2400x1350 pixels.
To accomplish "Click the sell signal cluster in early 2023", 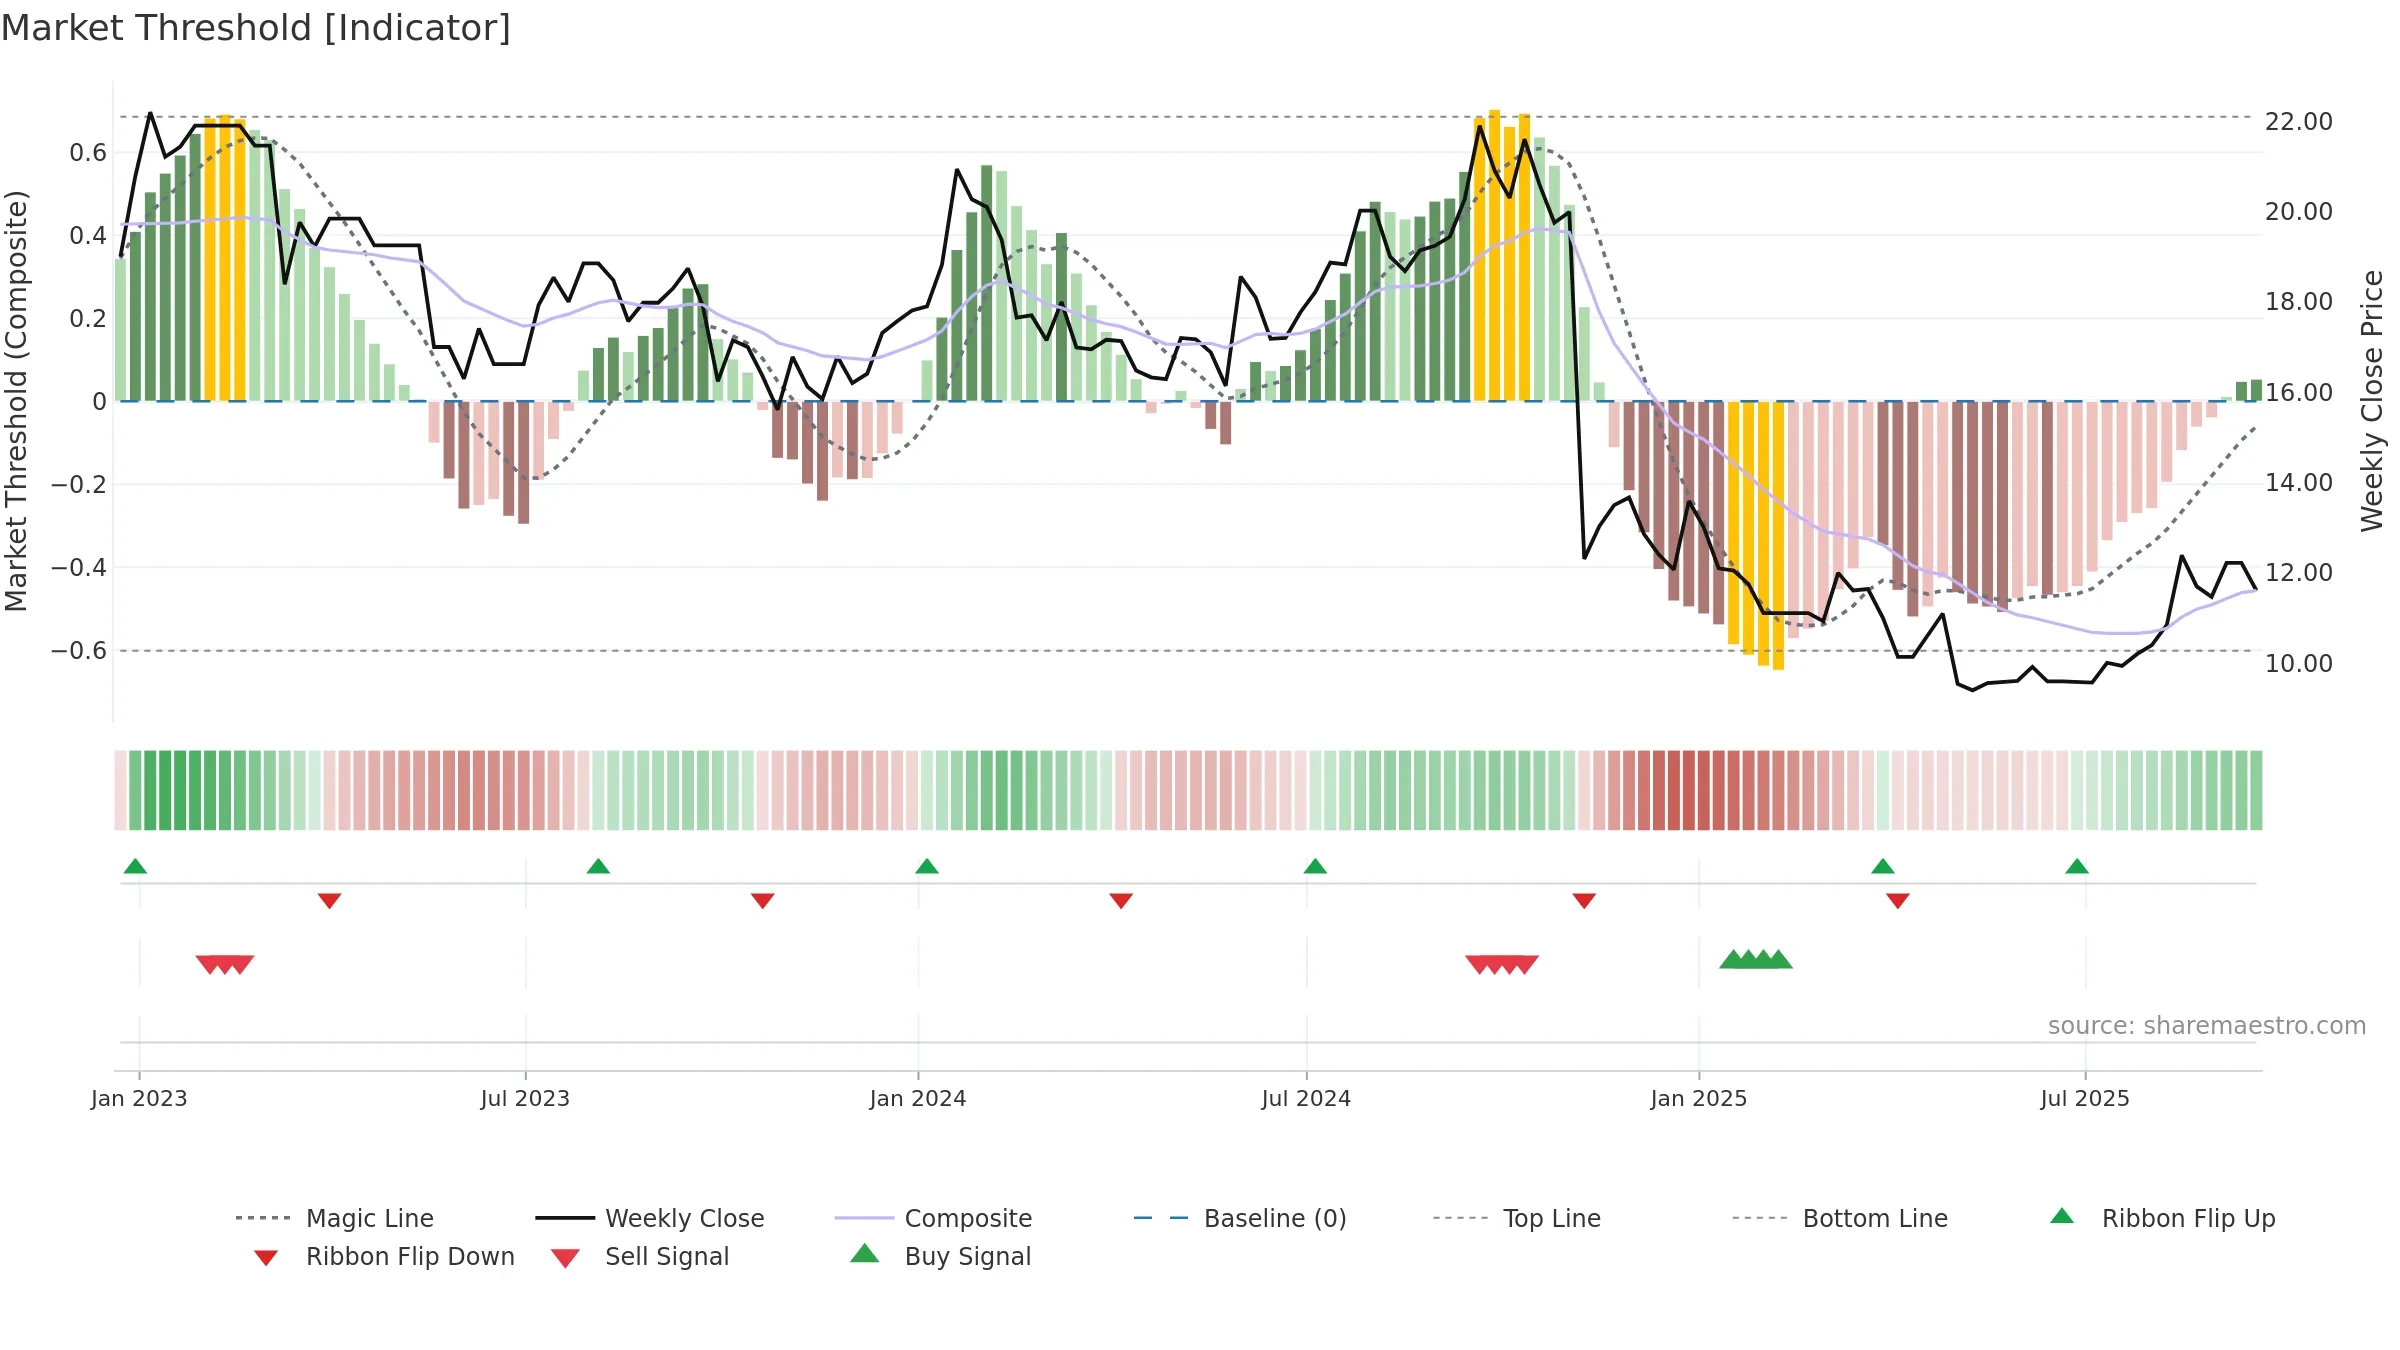I will 225,964.
